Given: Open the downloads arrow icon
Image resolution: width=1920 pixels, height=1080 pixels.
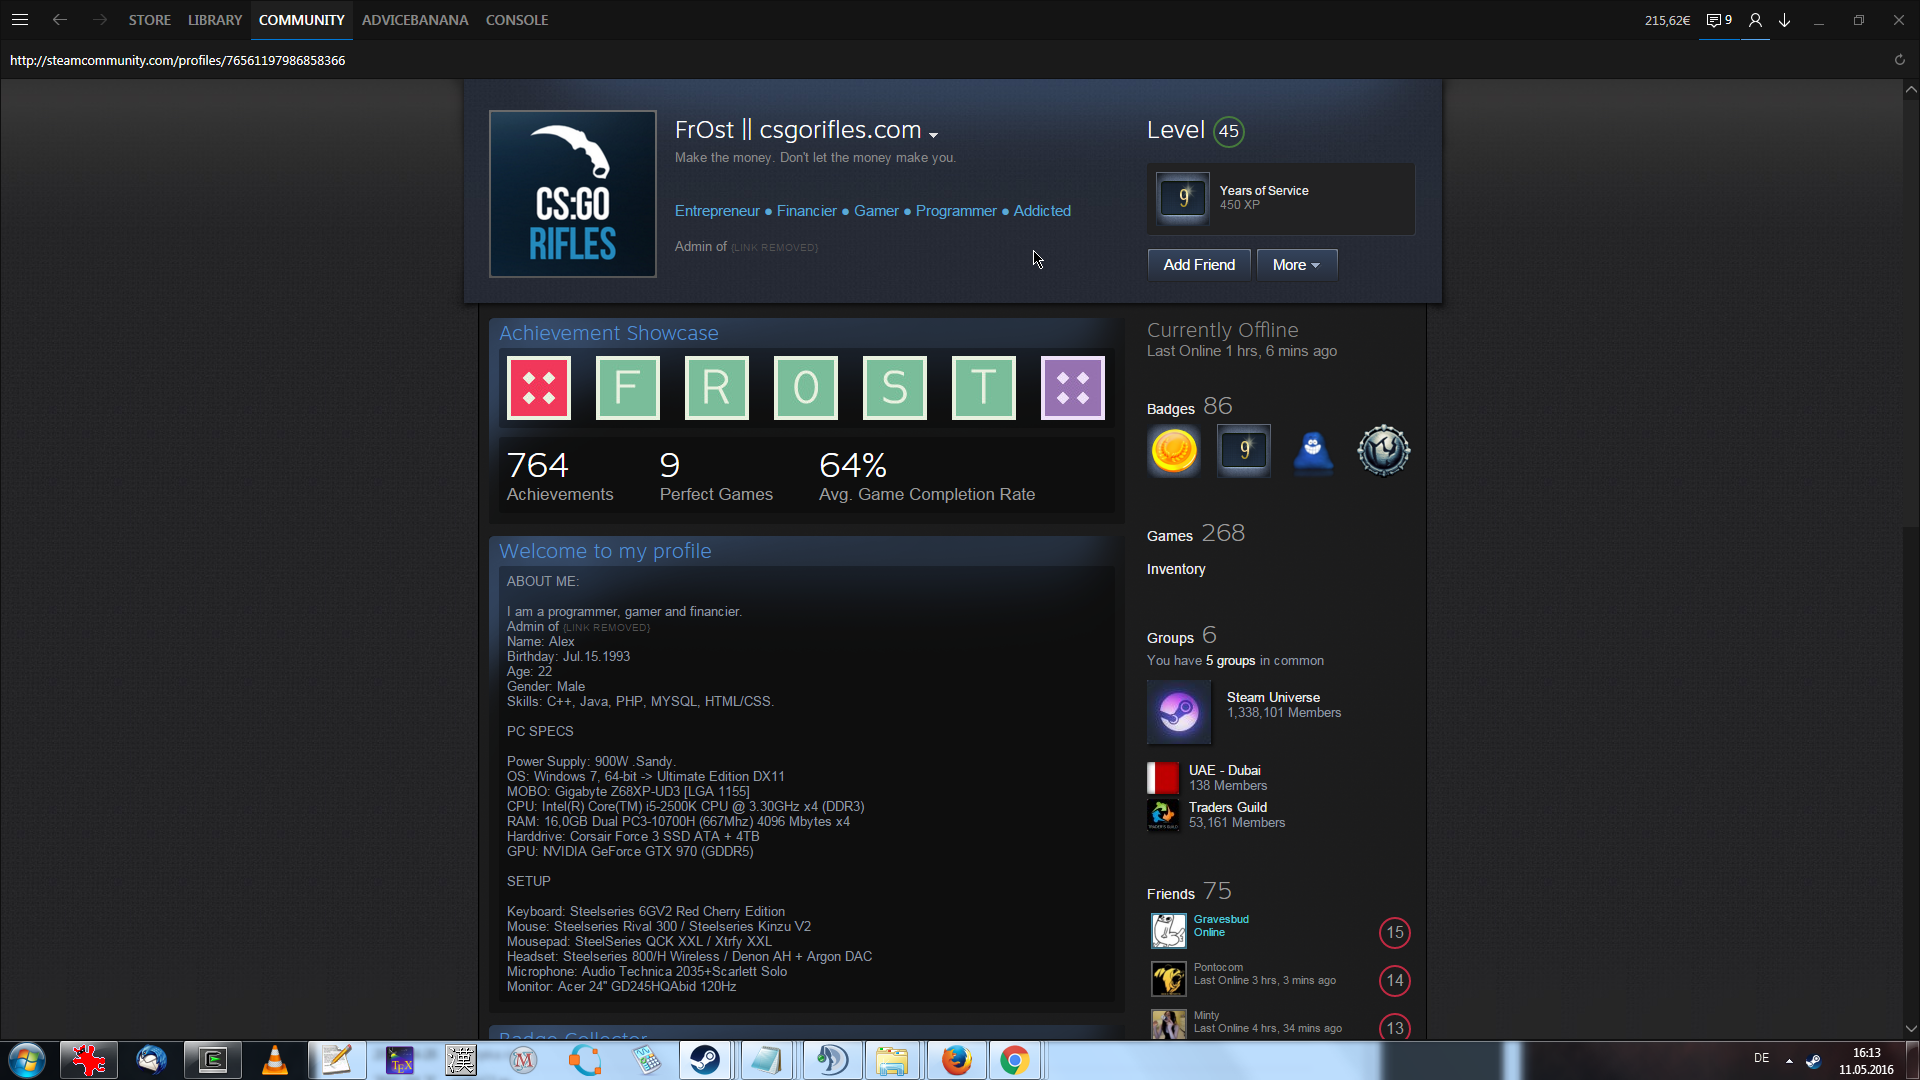Looking at the screenshot, I should tap(1784, 20).
